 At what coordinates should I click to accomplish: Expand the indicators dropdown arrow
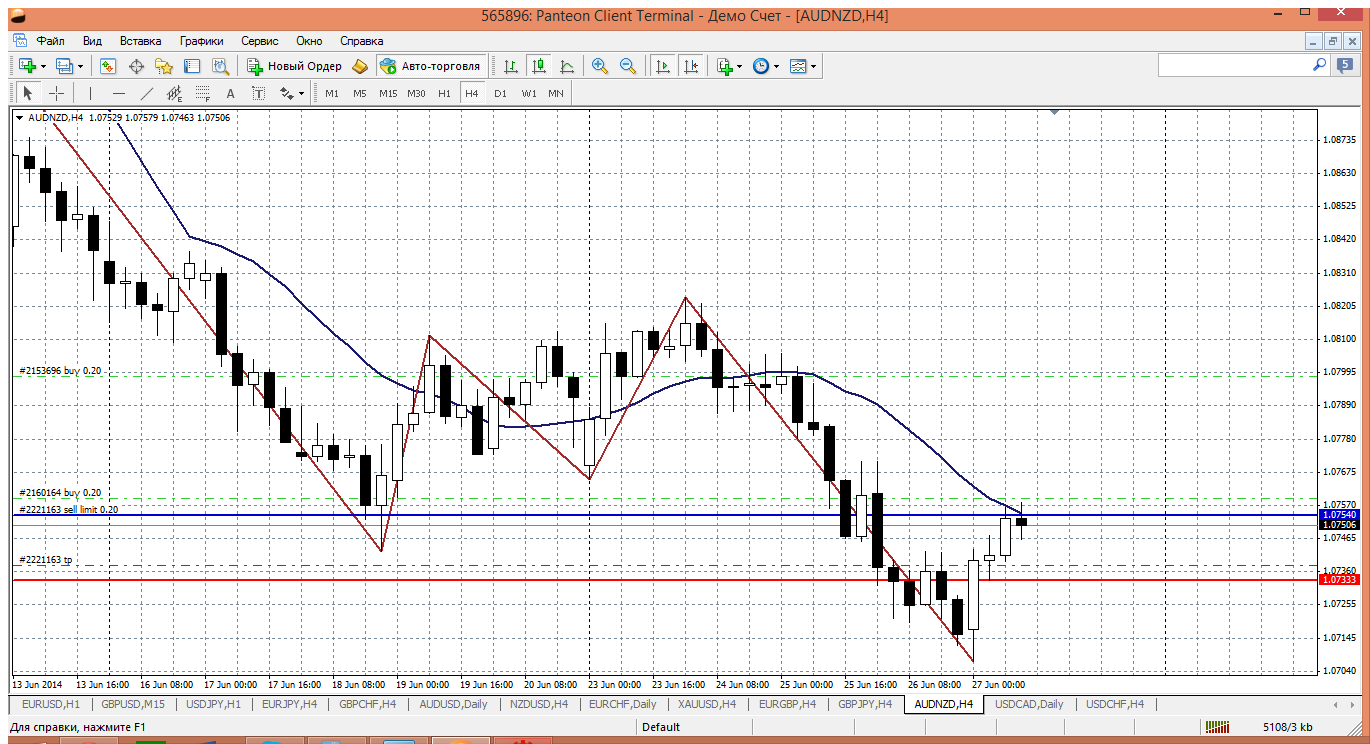pos(740,66)
